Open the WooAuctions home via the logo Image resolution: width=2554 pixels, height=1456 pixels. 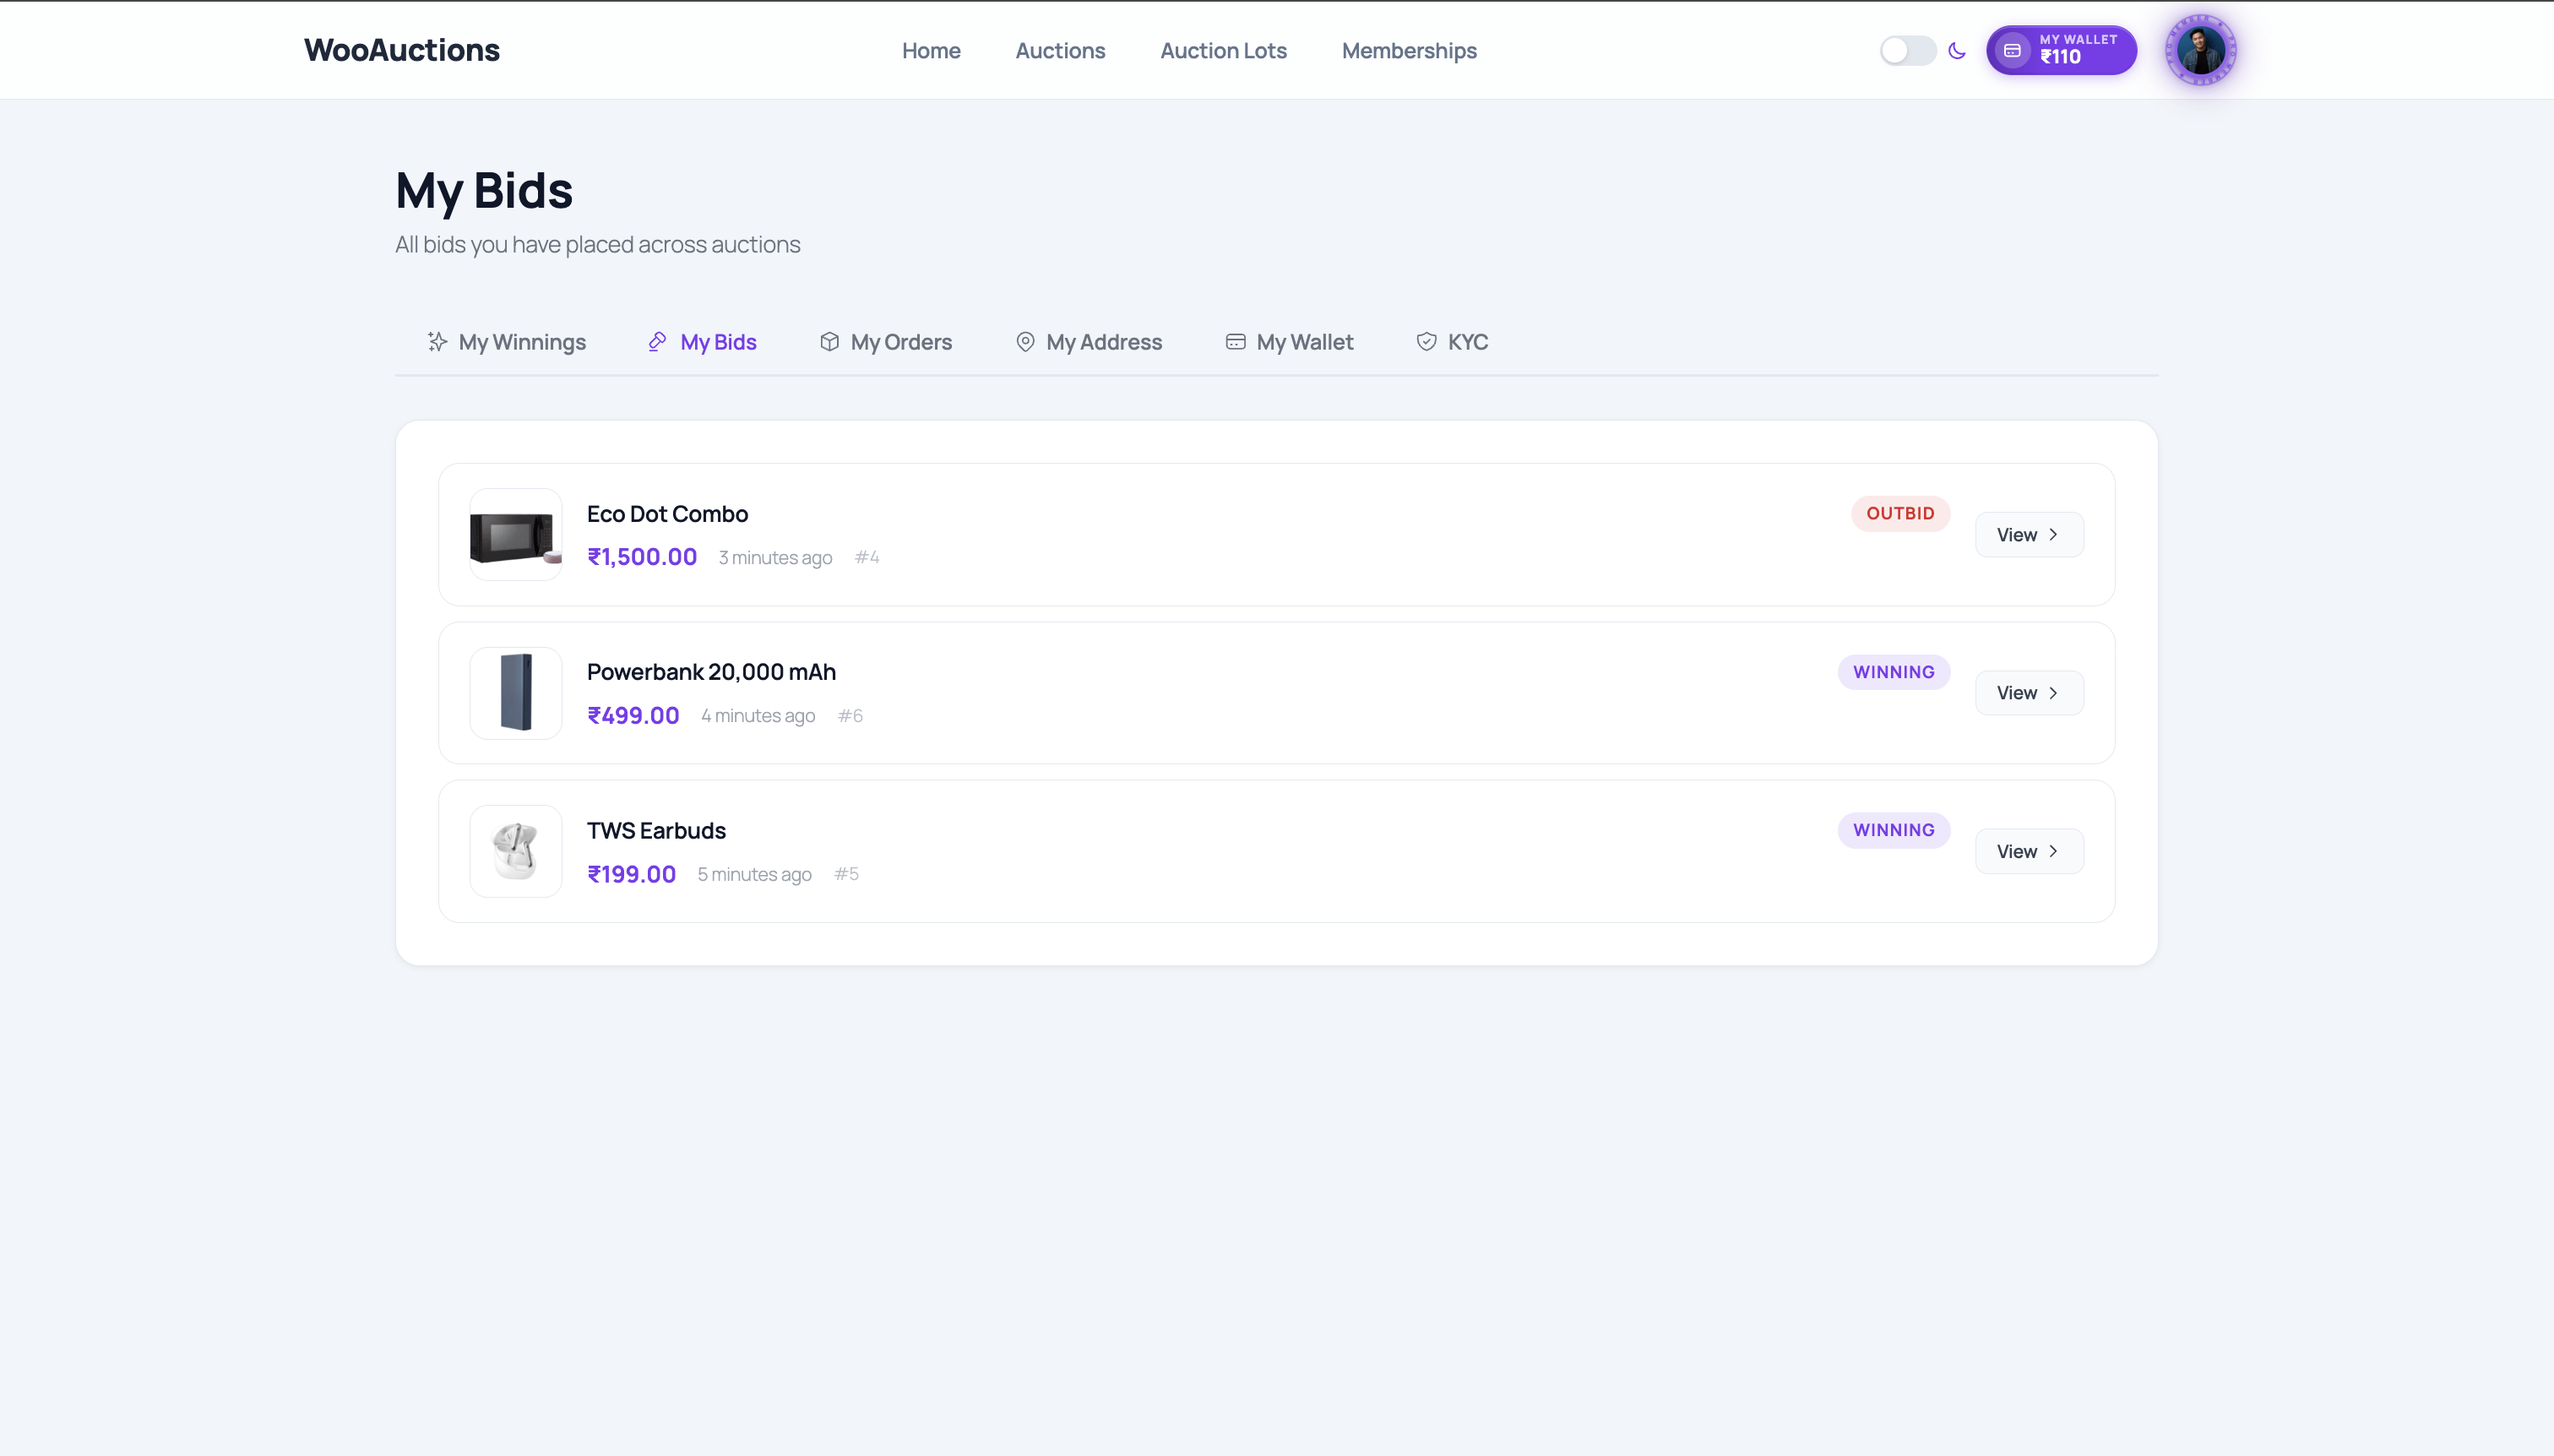pyautogui.click(x=401, y=50)
